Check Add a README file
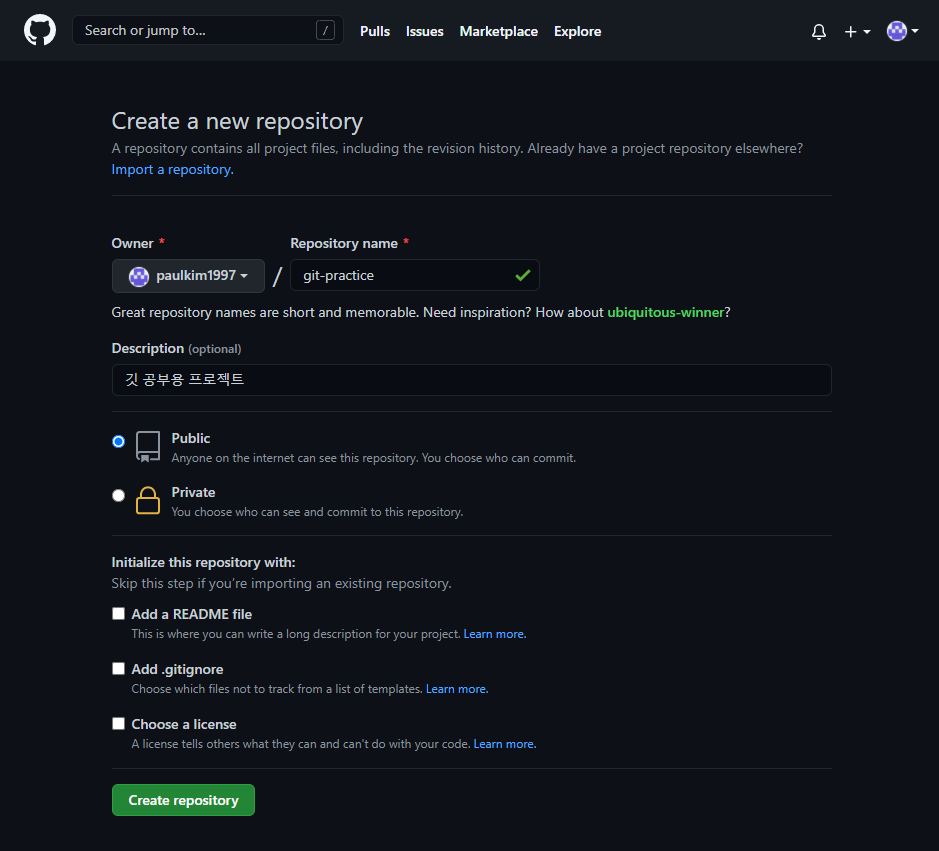Viewport: 939px width, 851px height. 119,613
